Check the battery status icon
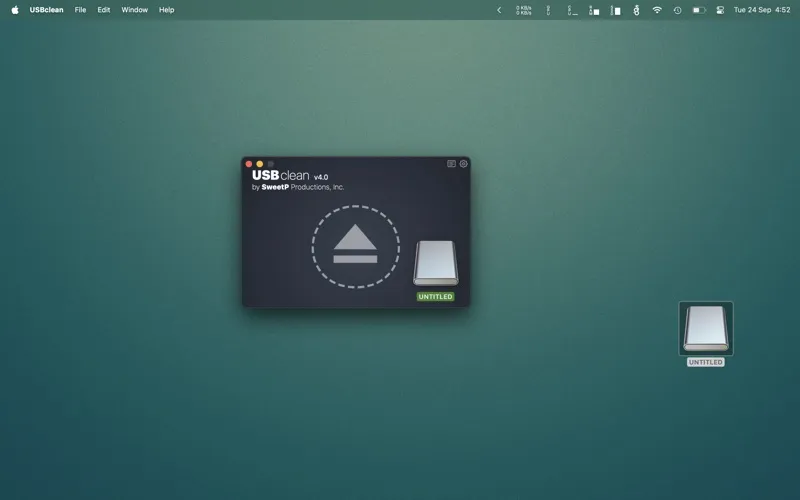800x500 pixels. (699, 10)
